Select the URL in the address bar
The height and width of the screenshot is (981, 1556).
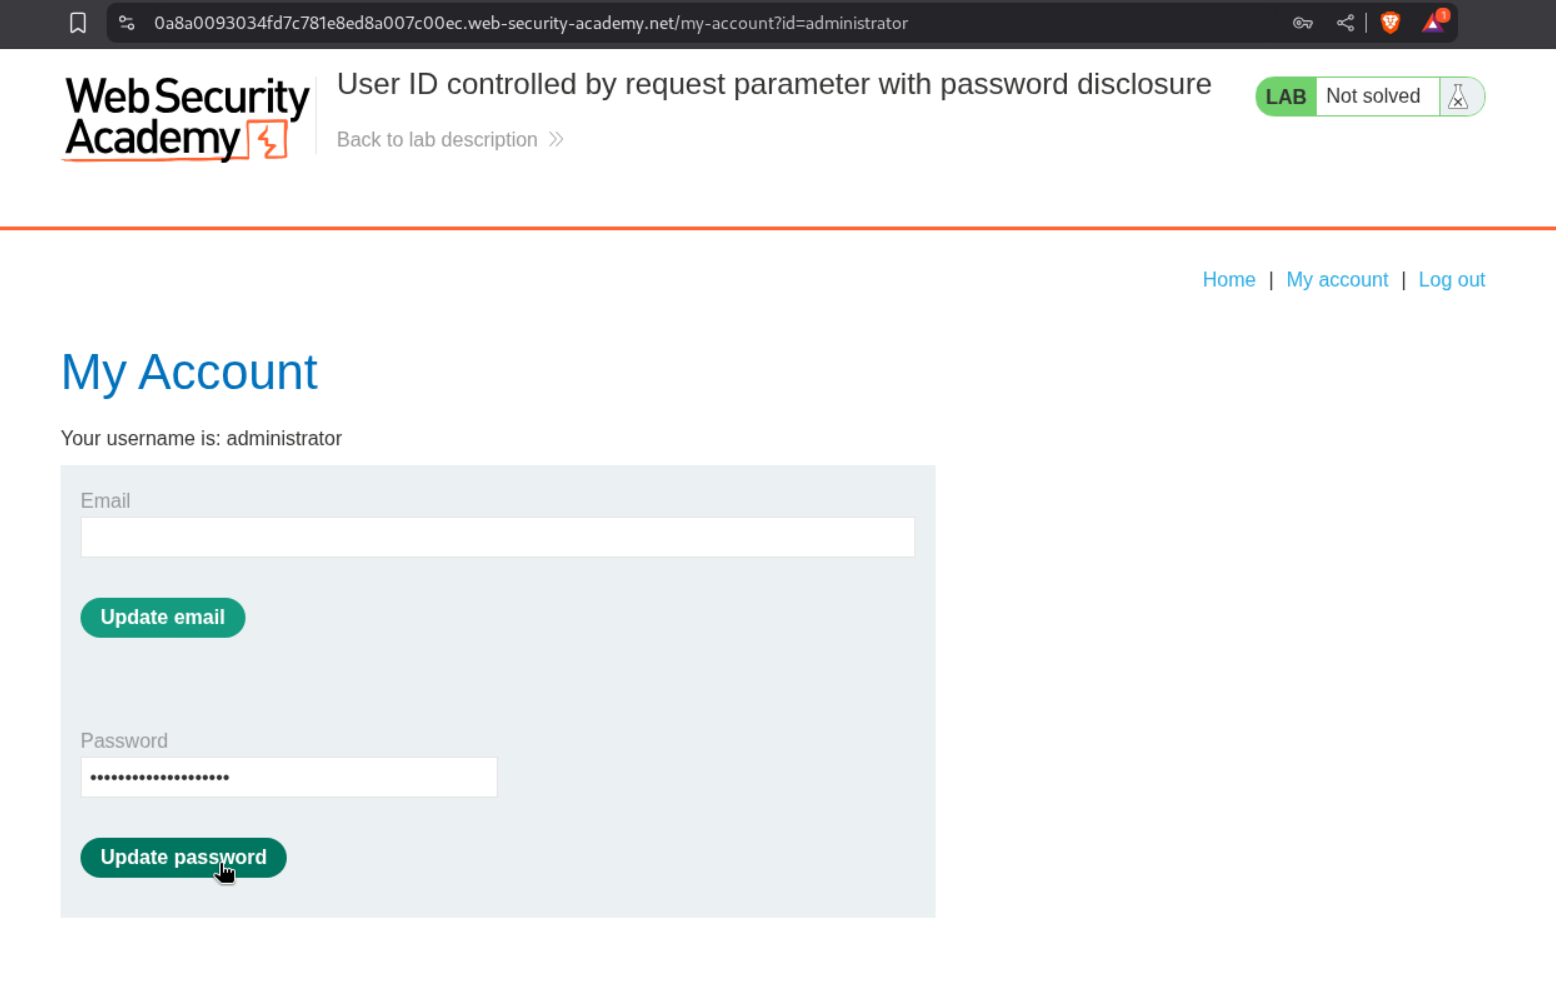coord(531,23)
